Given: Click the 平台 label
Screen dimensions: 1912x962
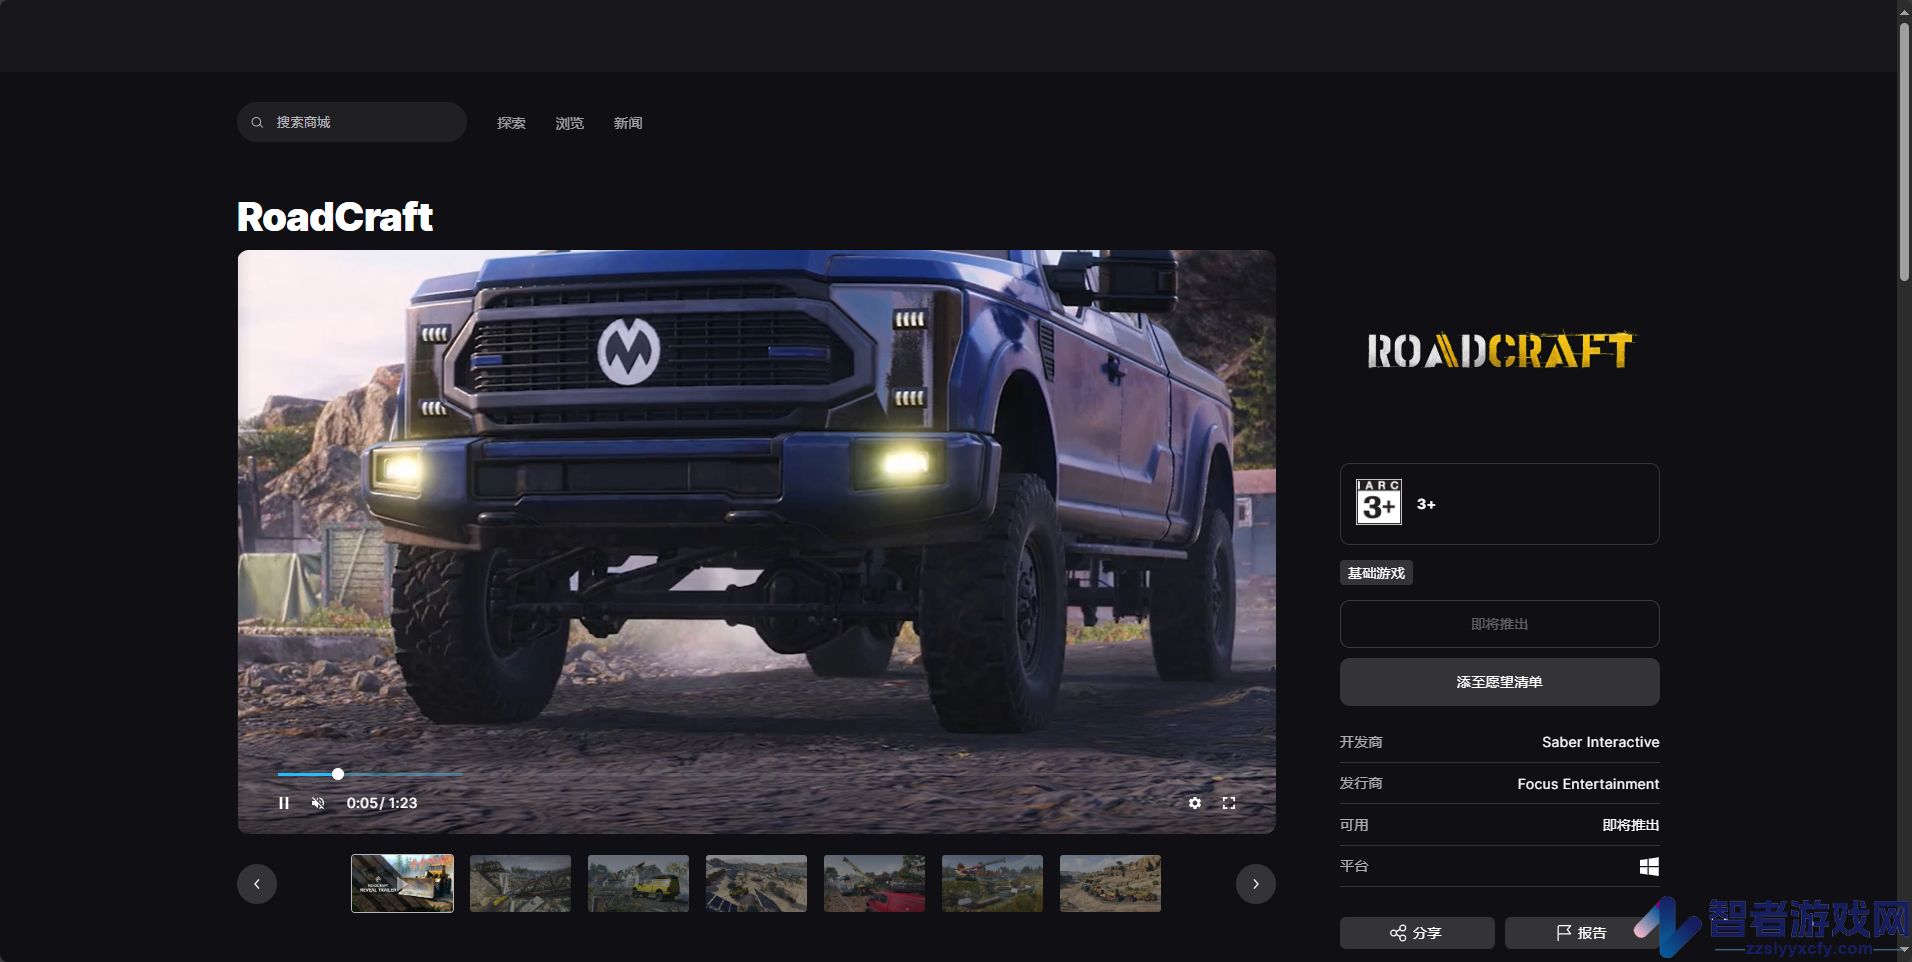Looking at the screenshot, I should point(1354,866).
